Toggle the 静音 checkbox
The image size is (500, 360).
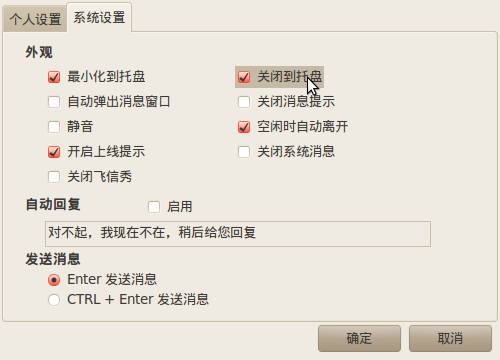(54, 127)
